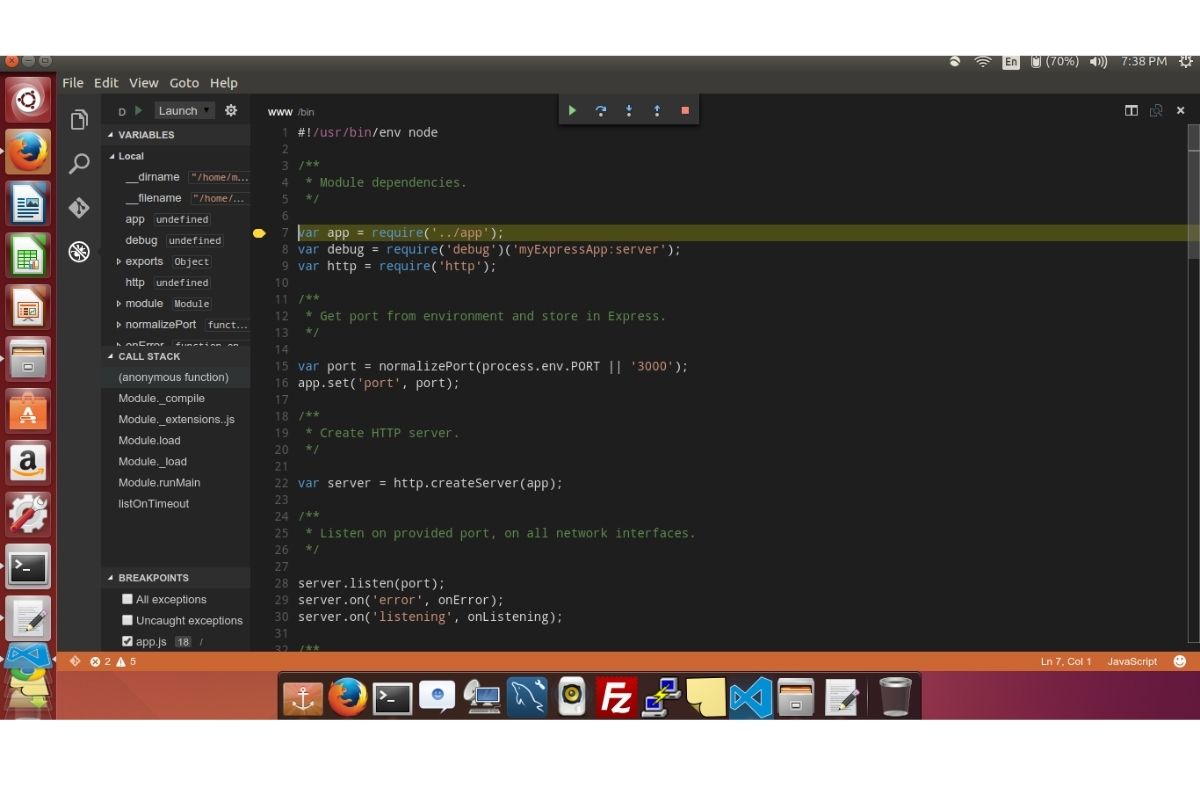The image size is (1200, 800).
Task: Open Terminal from the left launcher
Action: 28,568
